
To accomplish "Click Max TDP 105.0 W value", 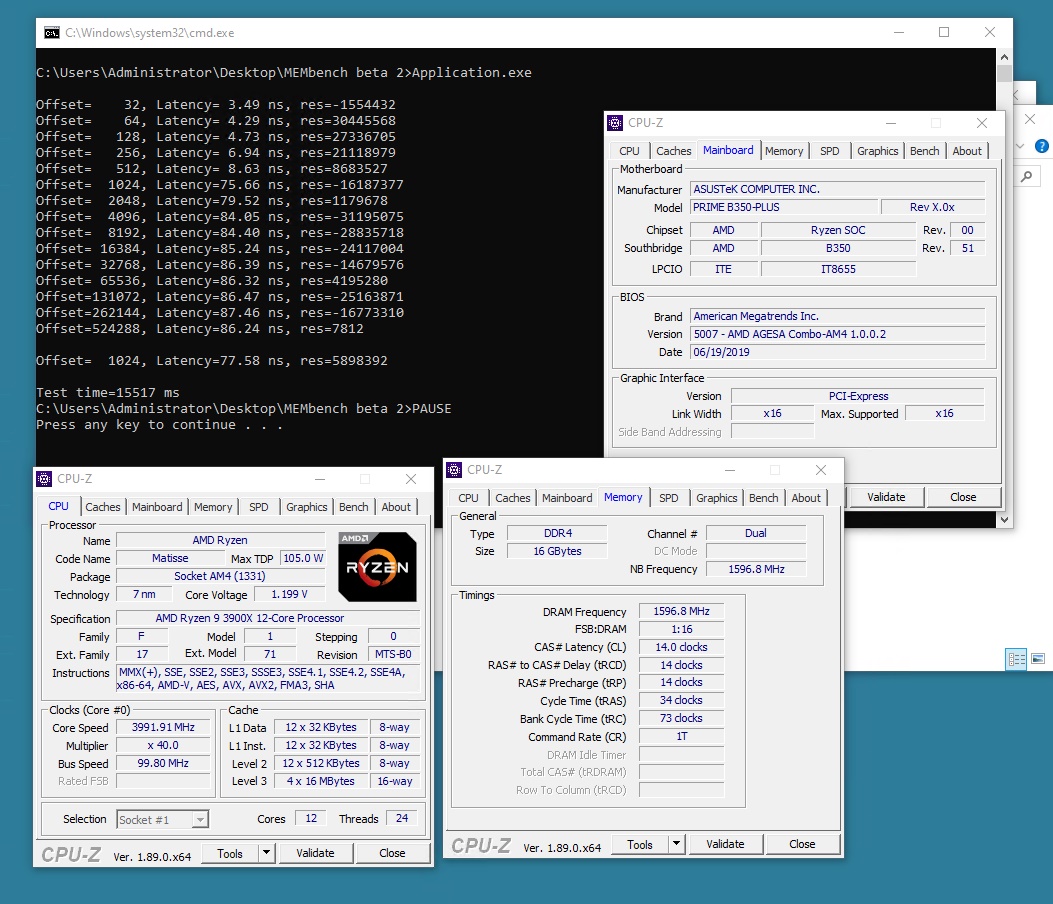I will point(303,559).
